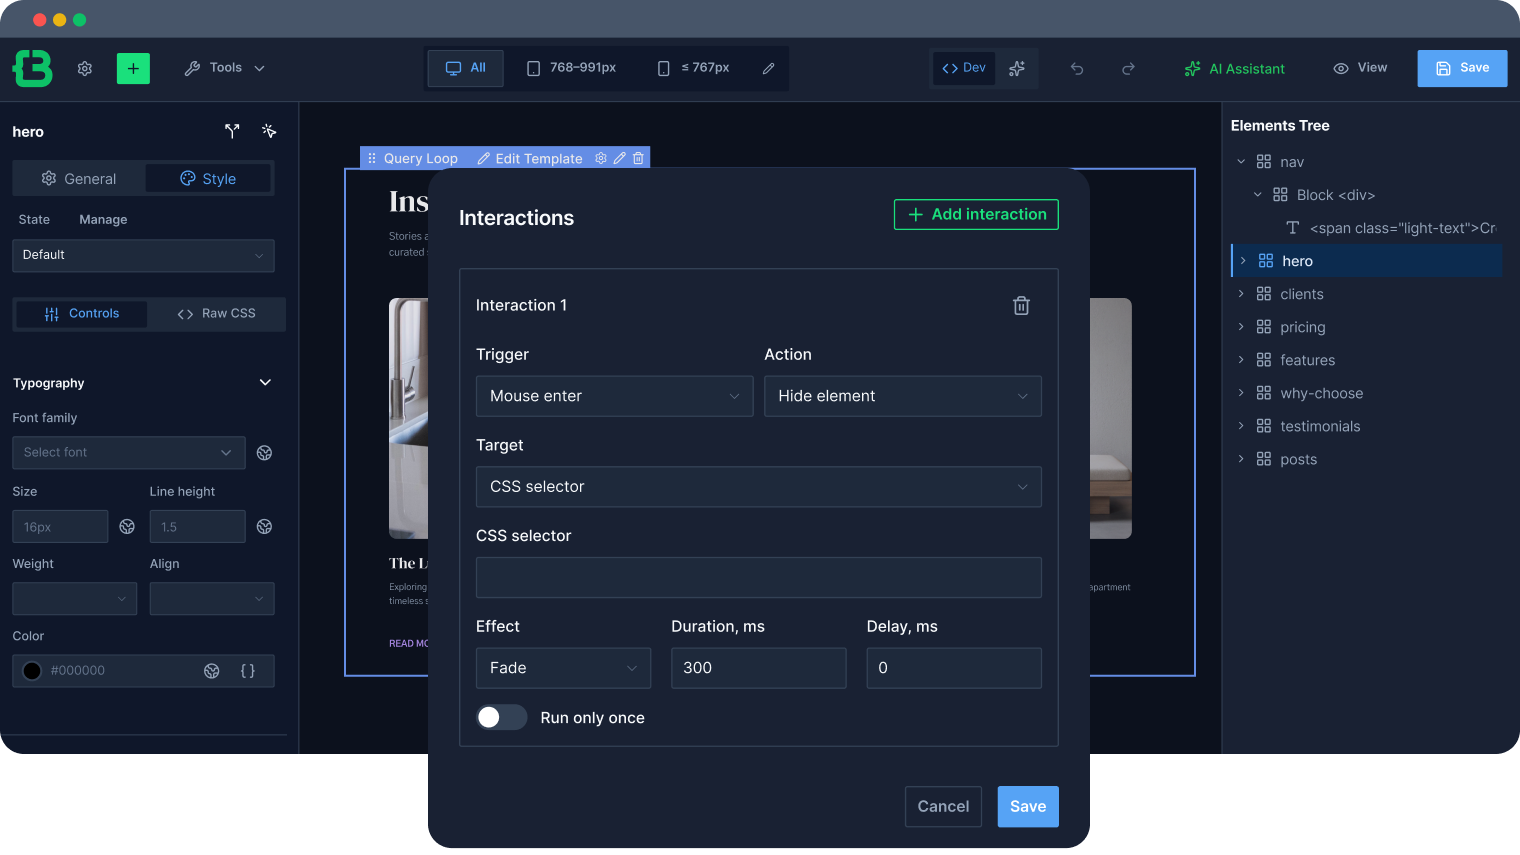Switch to the Style tab

208,178
